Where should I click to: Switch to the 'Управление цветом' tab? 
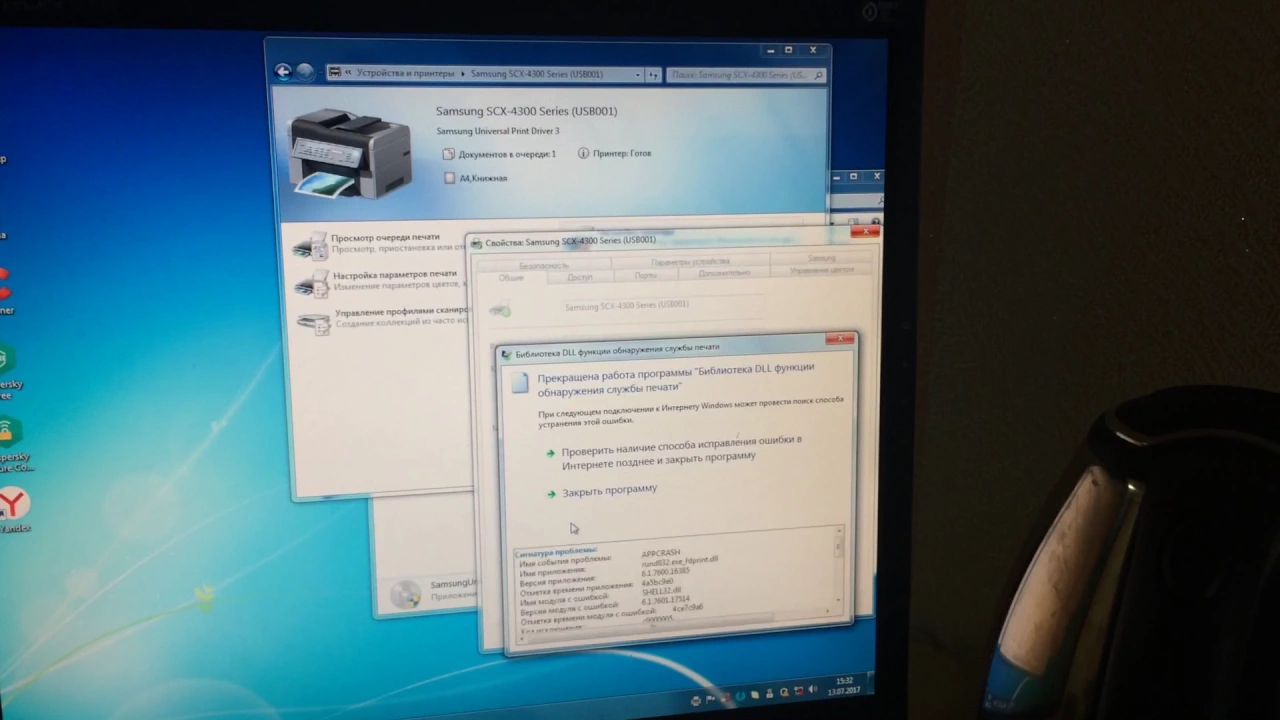(822, 270)
